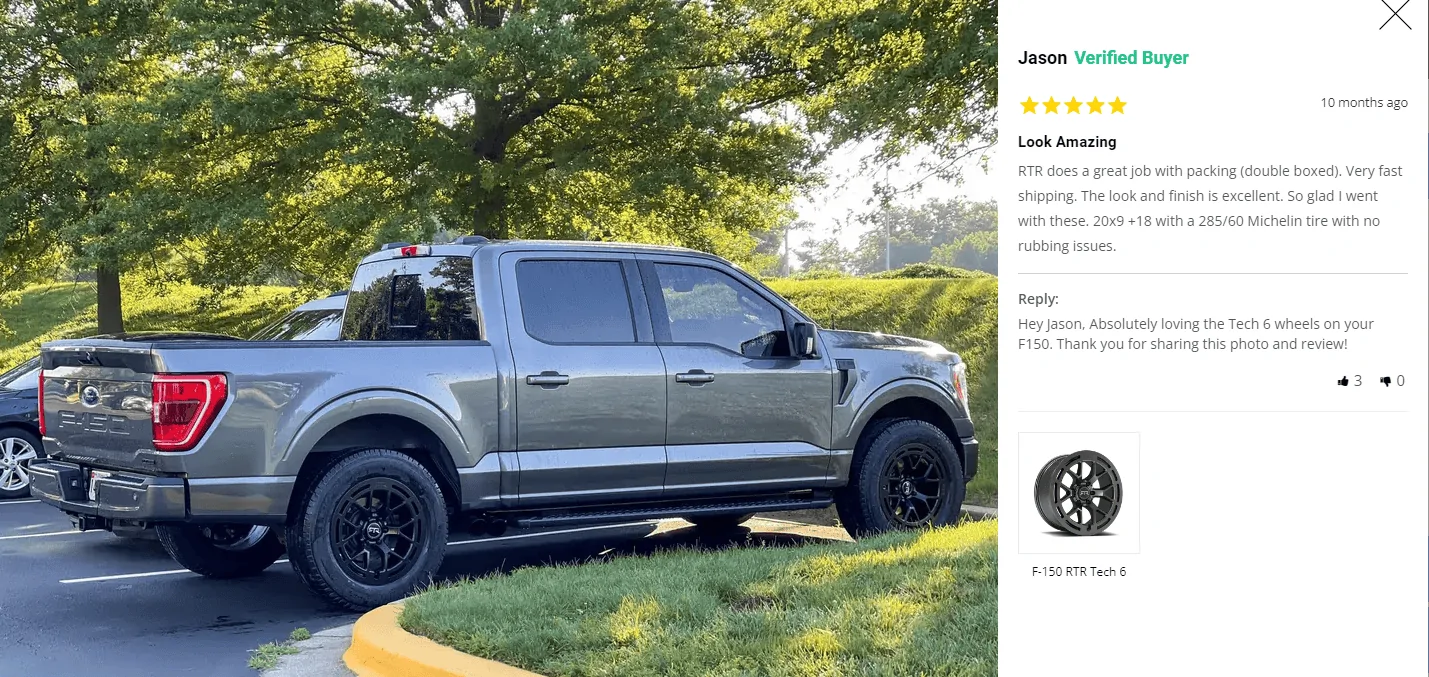Viewport: 1429px width, 677px height.
Task: Click the third yellow rating star
Action: click(x=1073, y=105)
